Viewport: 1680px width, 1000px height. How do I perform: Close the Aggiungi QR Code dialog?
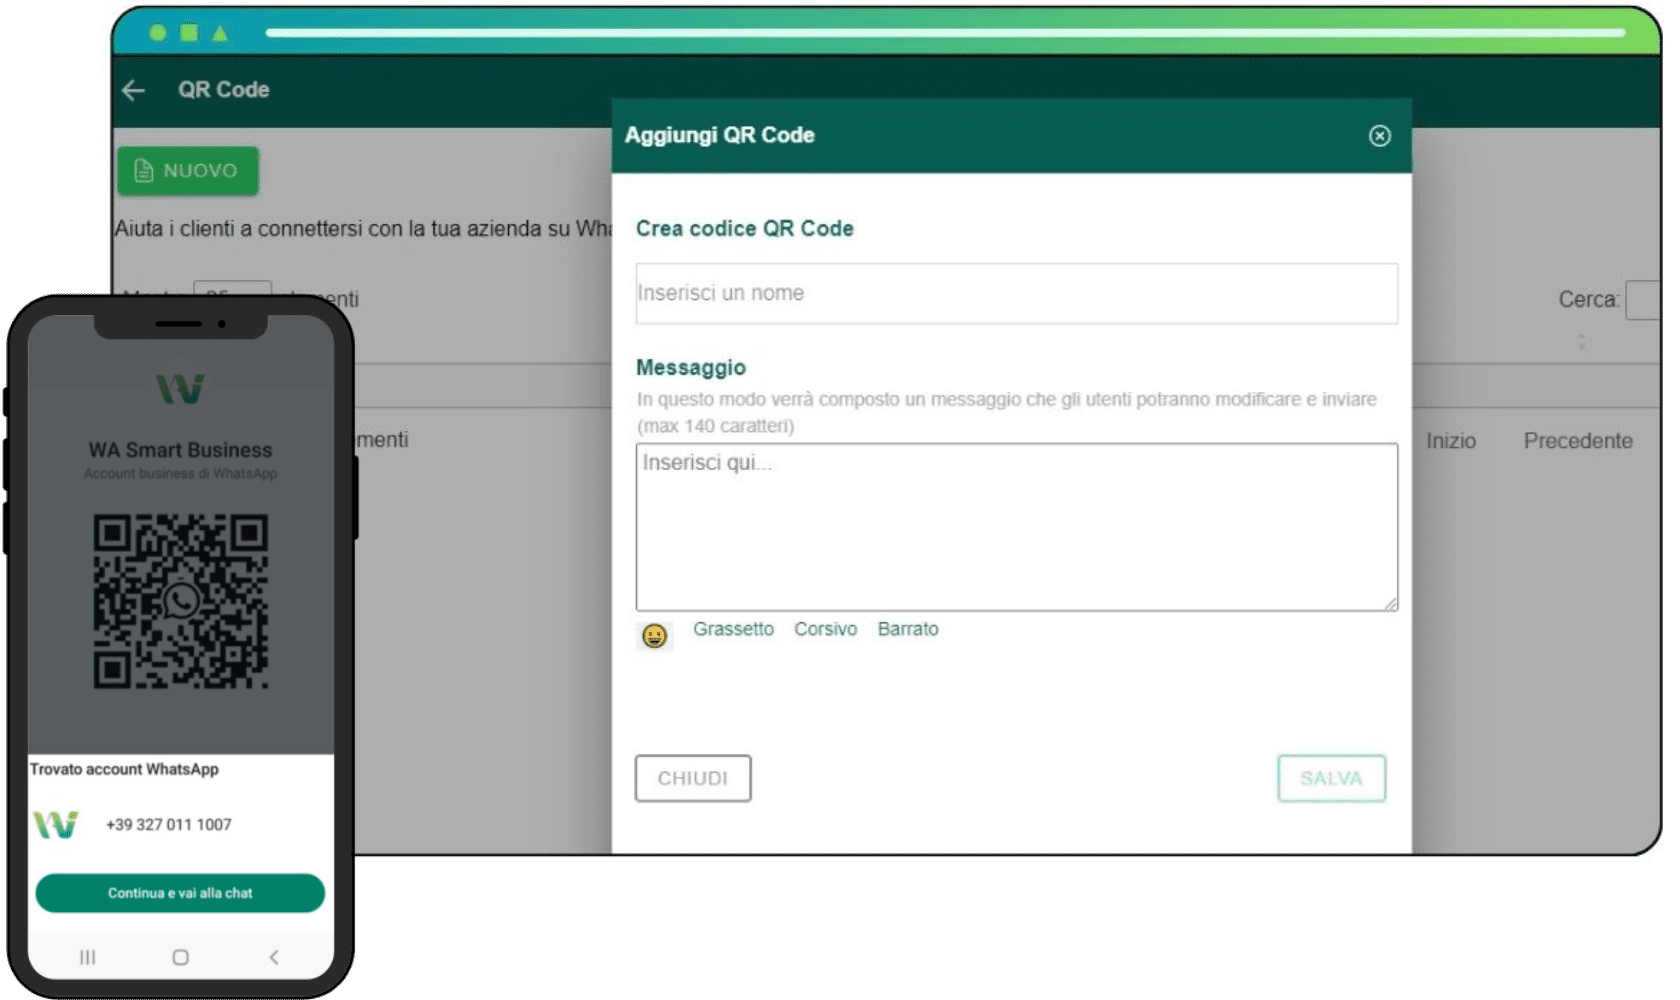(x=1379, y=136)
